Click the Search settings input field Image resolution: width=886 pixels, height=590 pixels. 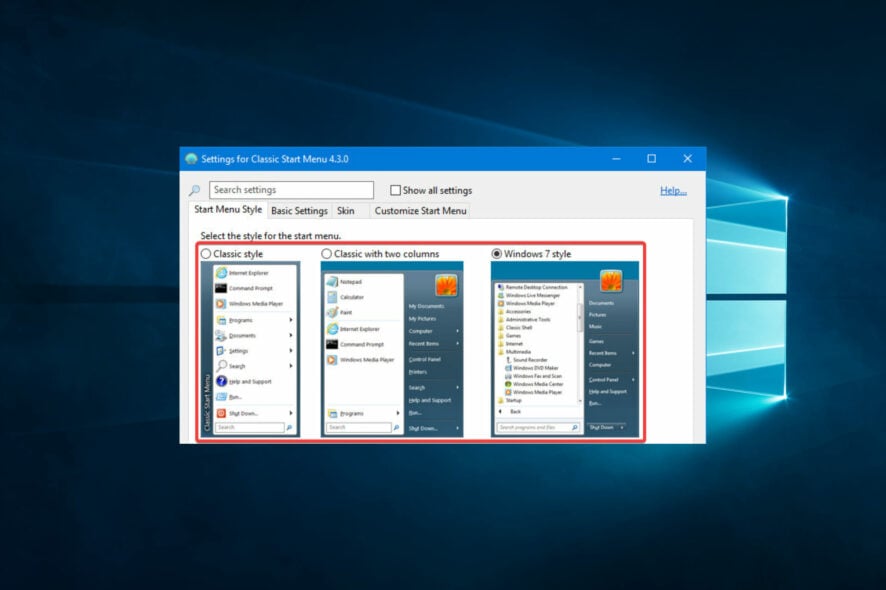coord(291,190)
